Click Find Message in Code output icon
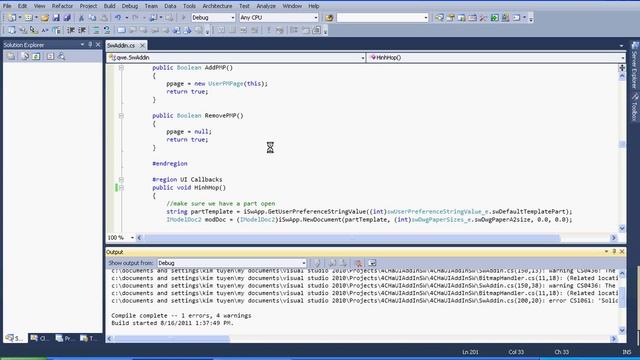Screen dimensions: 640x360 click(317, 263)
